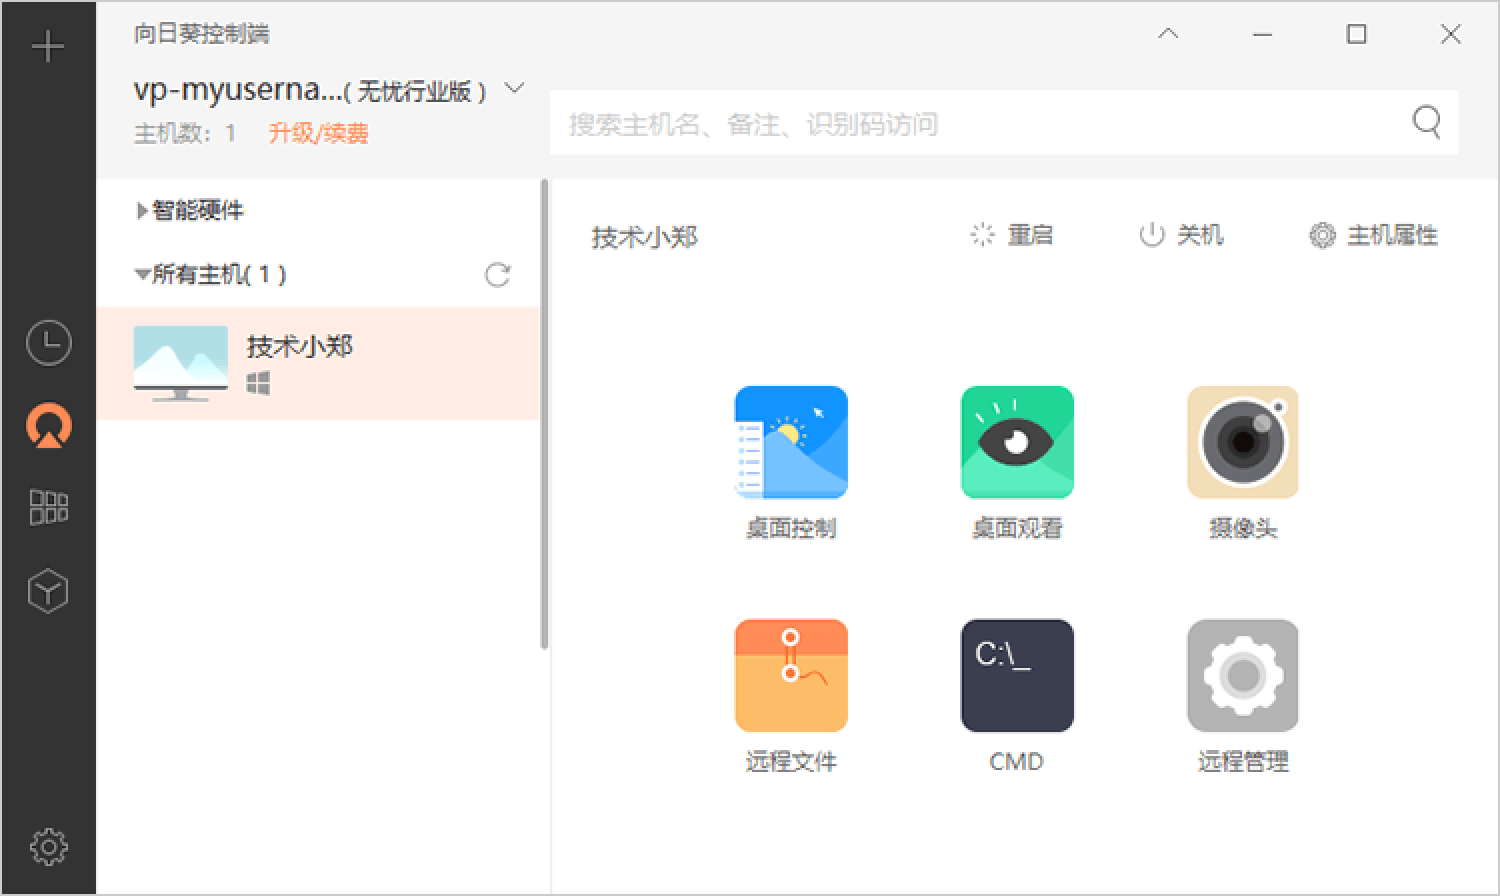Open the cube box sidebar icon
This screenshot has width=1500, height=896.
click(x=48, y=590)
